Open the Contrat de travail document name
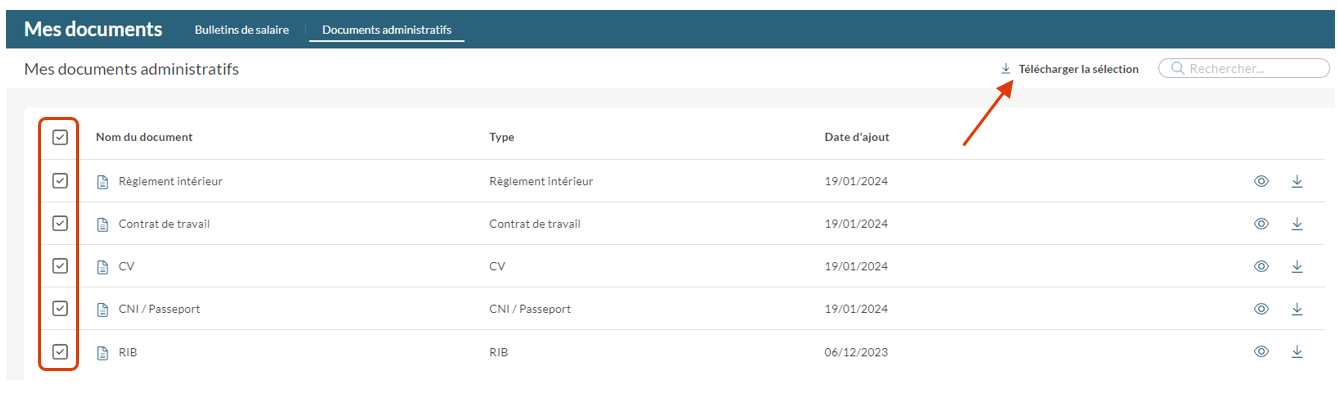This screenshot has width=1338, height=407. pyautogui.click(x=164, y=224)
